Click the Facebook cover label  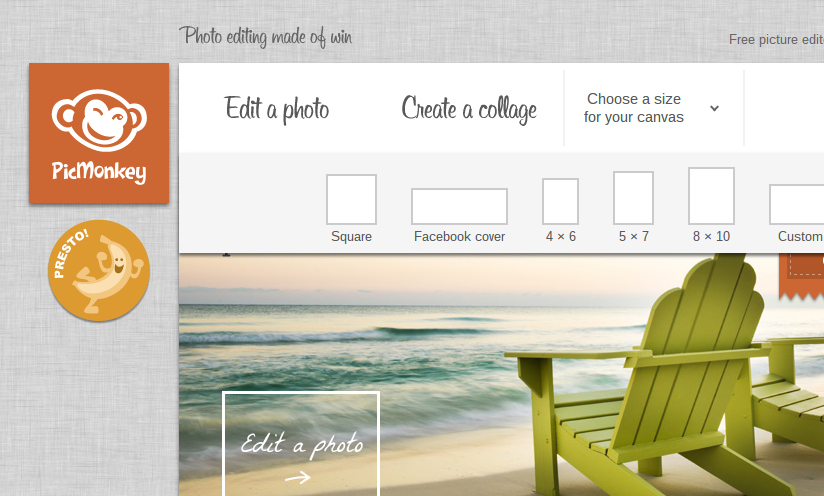(x=459, y=236)
